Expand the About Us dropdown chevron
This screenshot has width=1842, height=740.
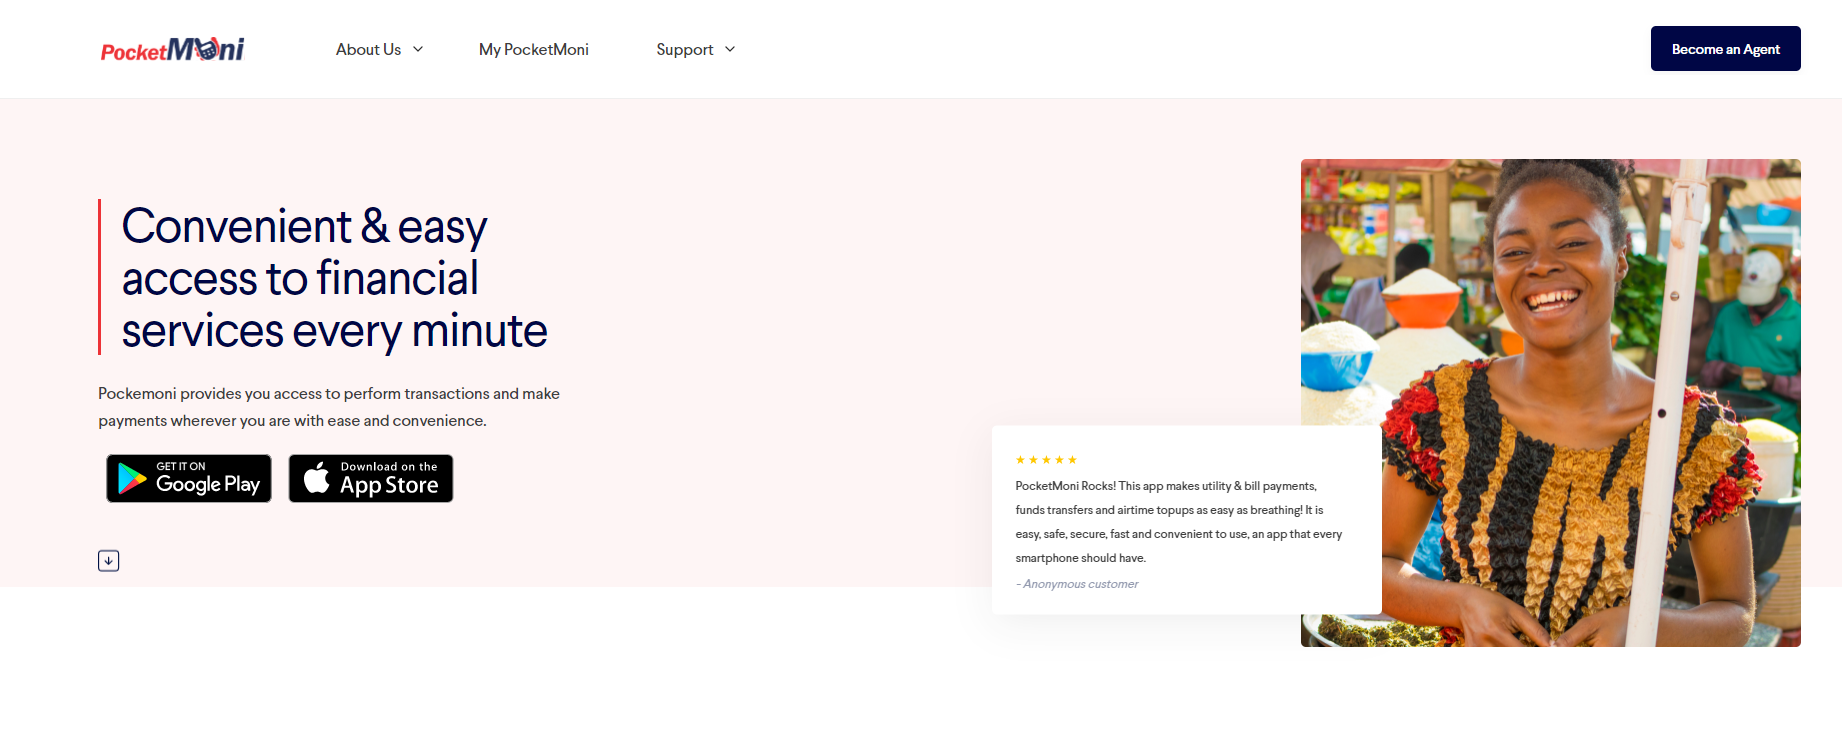click(418, 49)
